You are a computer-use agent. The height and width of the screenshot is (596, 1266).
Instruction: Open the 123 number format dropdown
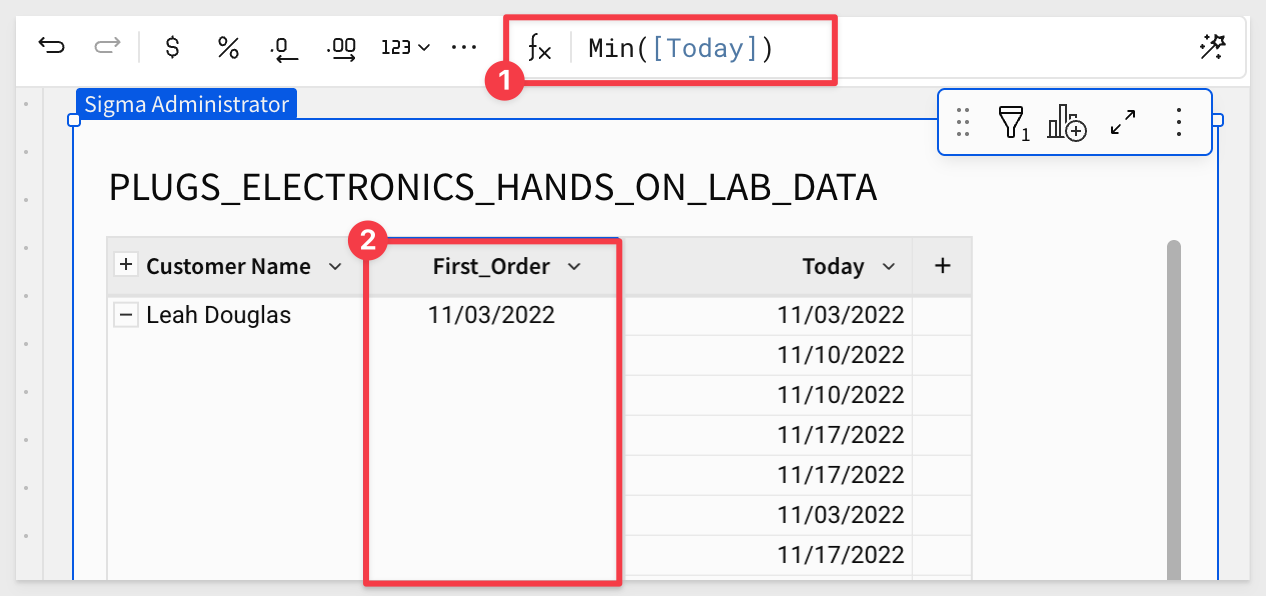[x=406, y=47]
